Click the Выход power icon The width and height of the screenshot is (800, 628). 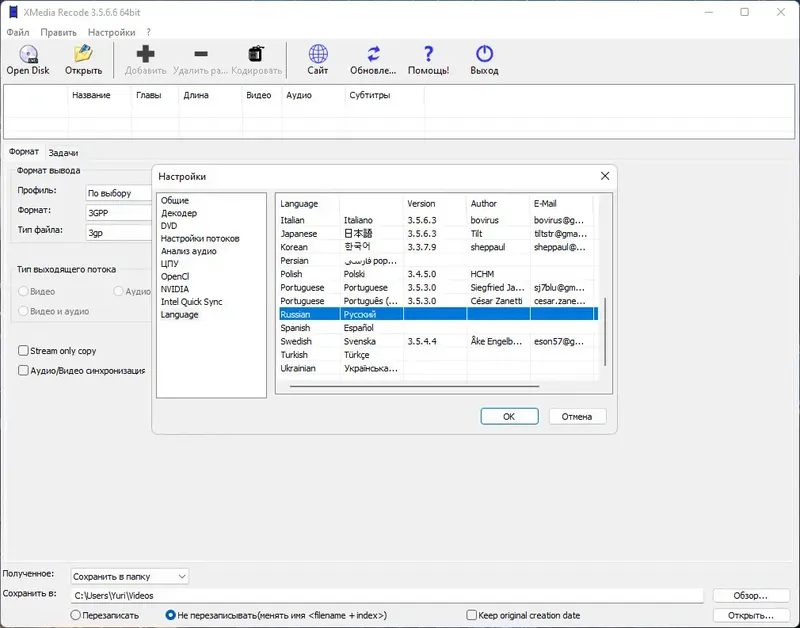484,55
